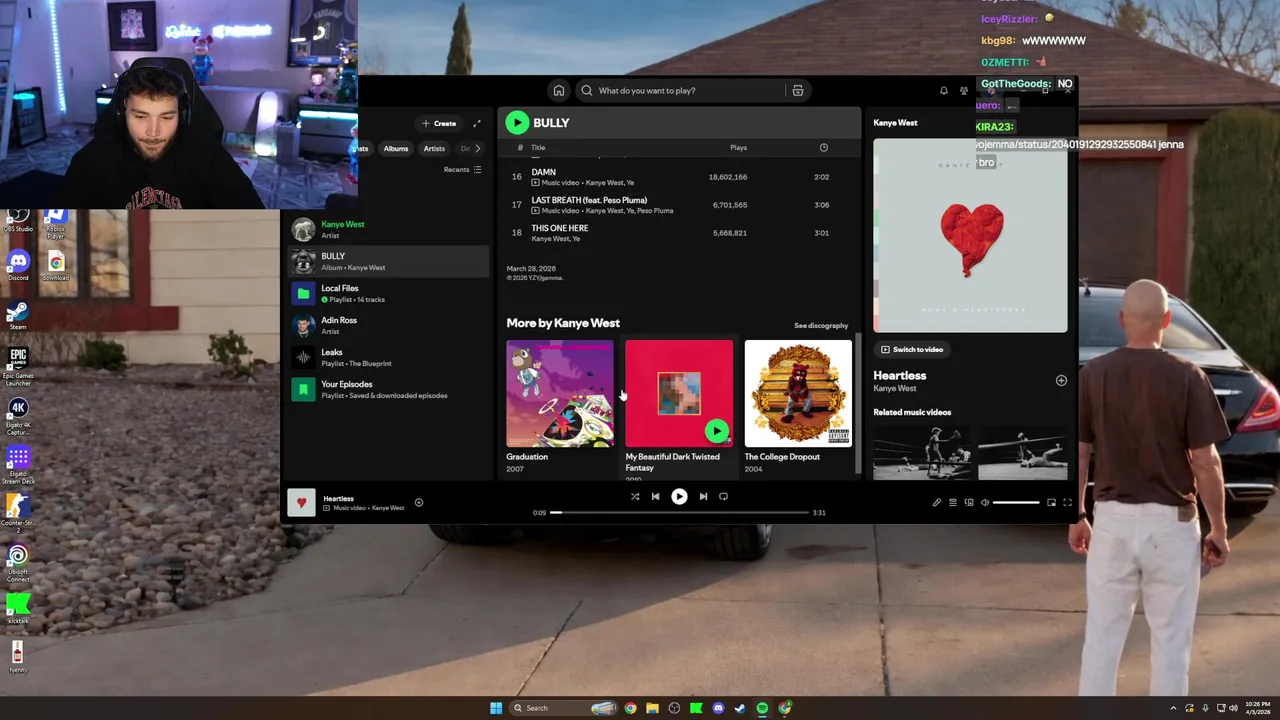Expand Your Library to full view

[477, 123]
